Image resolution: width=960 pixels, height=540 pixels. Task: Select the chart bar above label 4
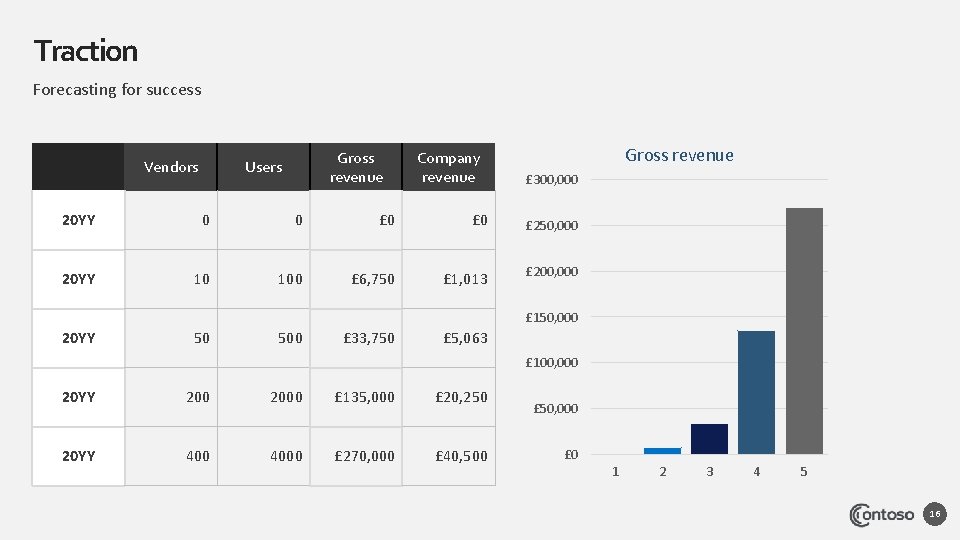[756, 392]
